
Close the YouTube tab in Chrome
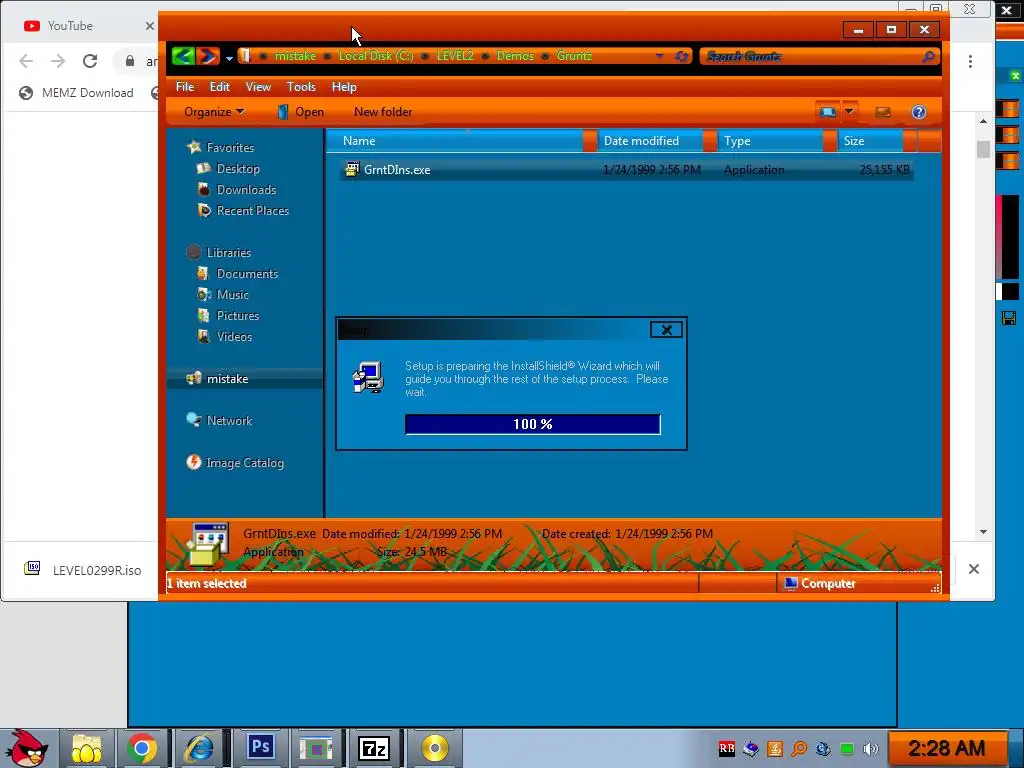[x=150, y=26]
